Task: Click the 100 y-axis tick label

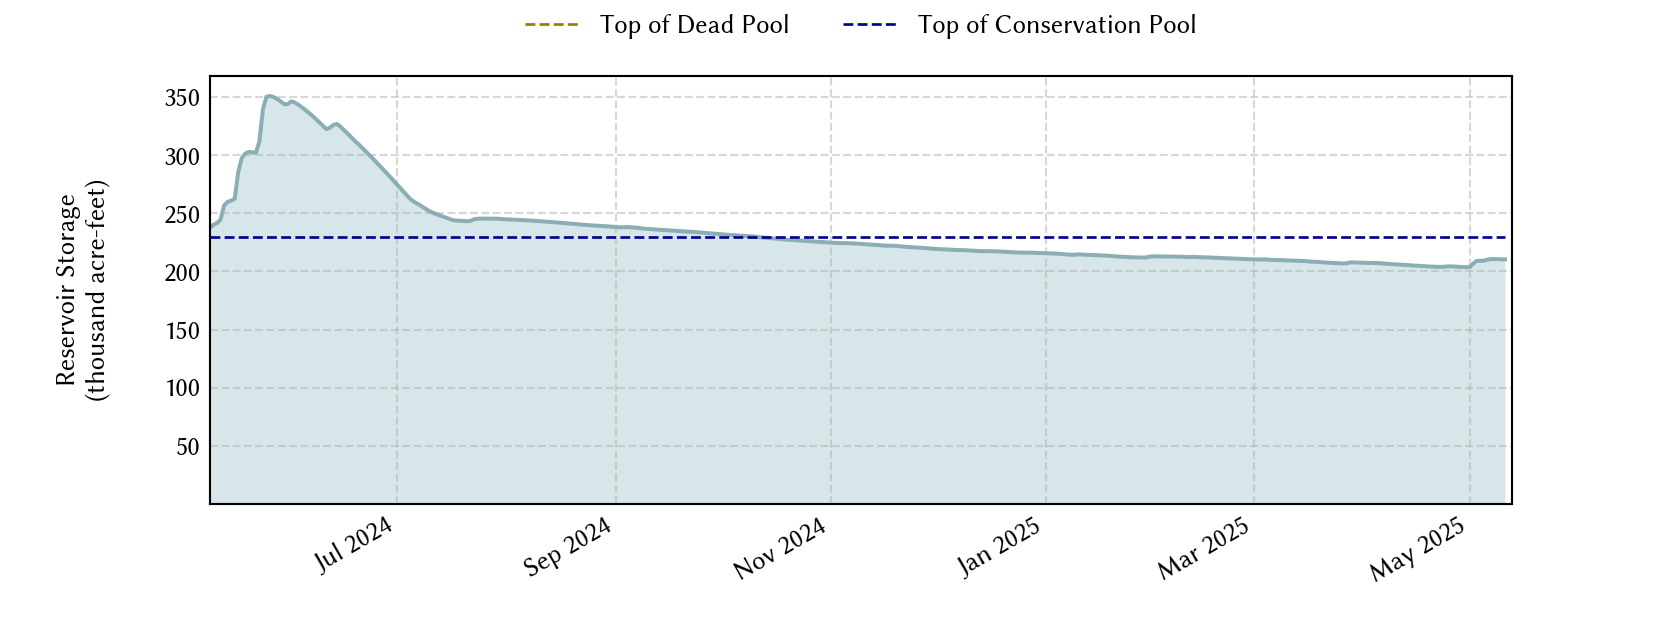Action: (182, 388)
